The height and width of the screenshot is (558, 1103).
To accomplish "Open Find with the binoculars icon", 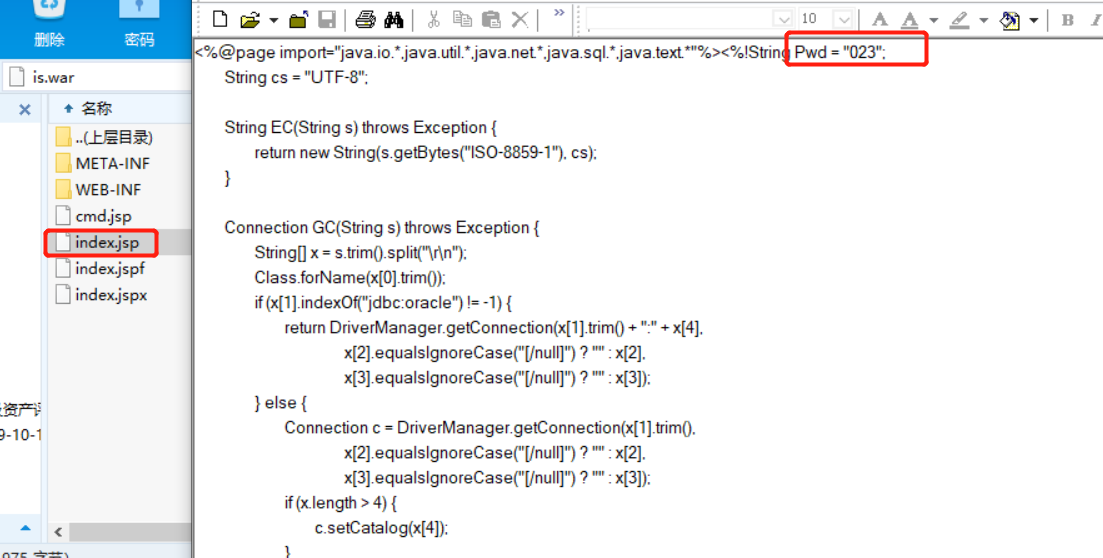I will coord(393,20).
